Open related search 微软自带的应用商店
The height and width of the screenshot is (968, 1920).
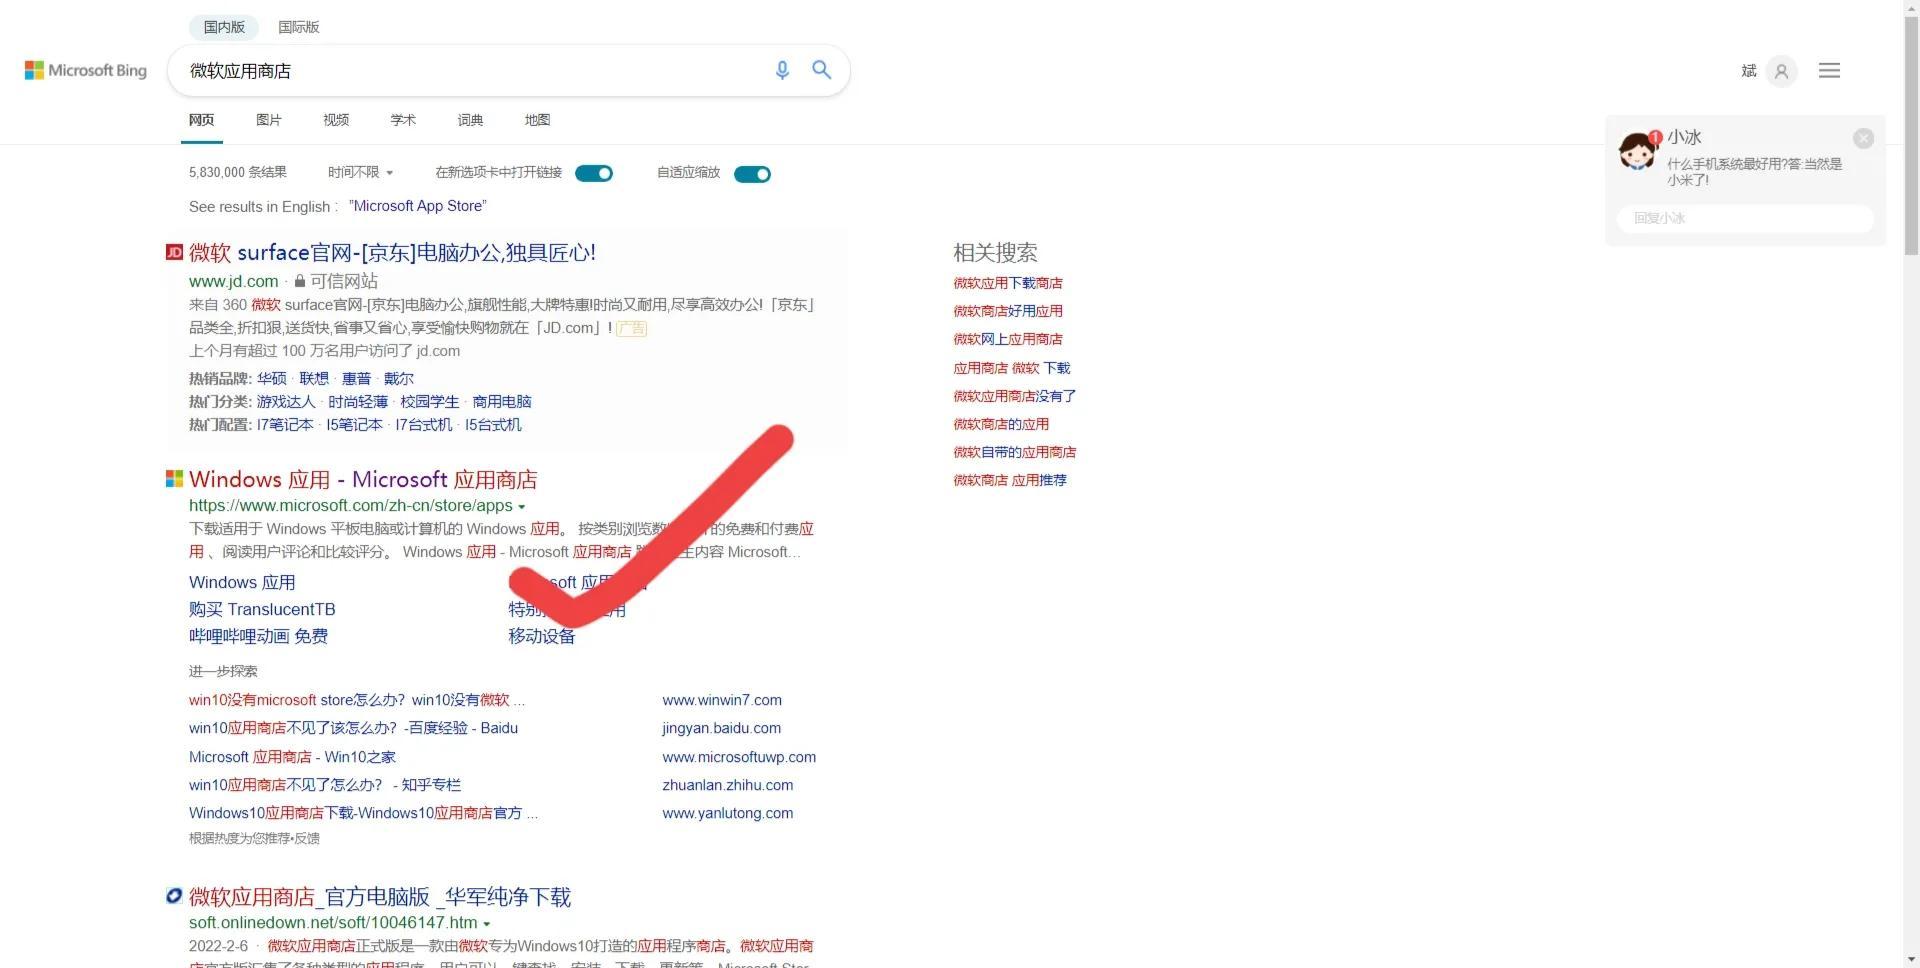1014,452
